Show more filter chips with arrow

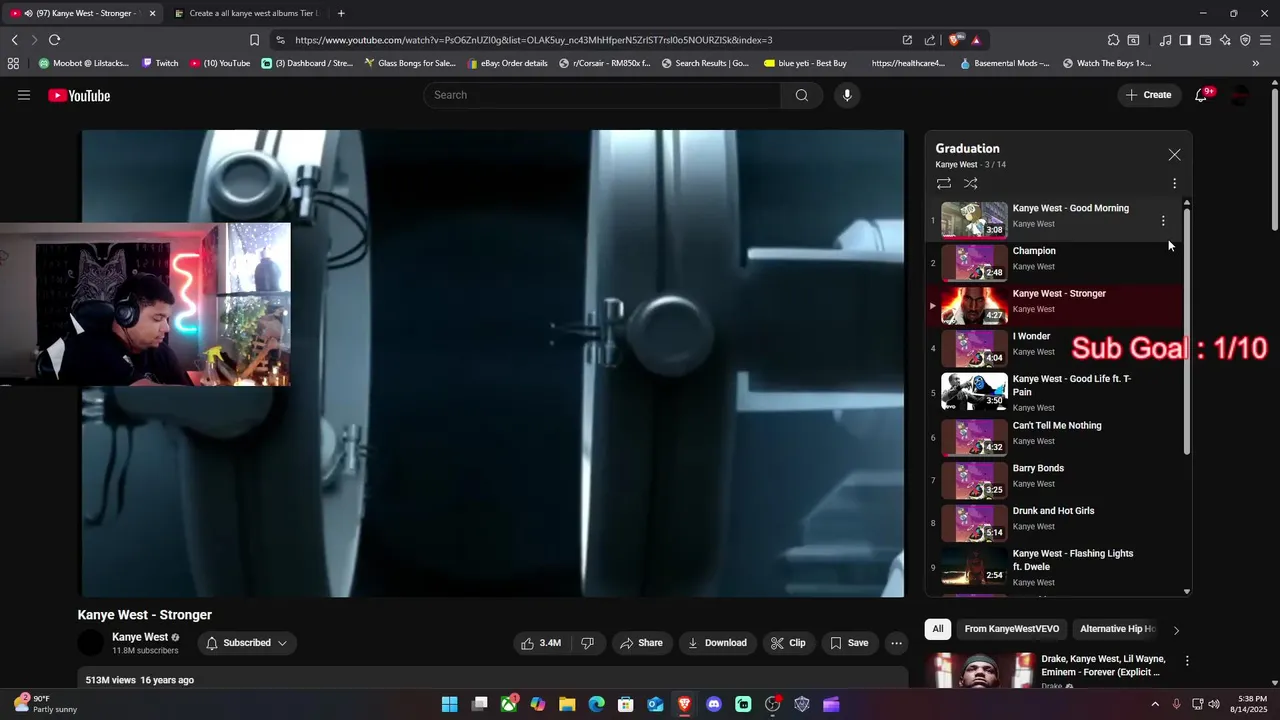(1176, 630)
